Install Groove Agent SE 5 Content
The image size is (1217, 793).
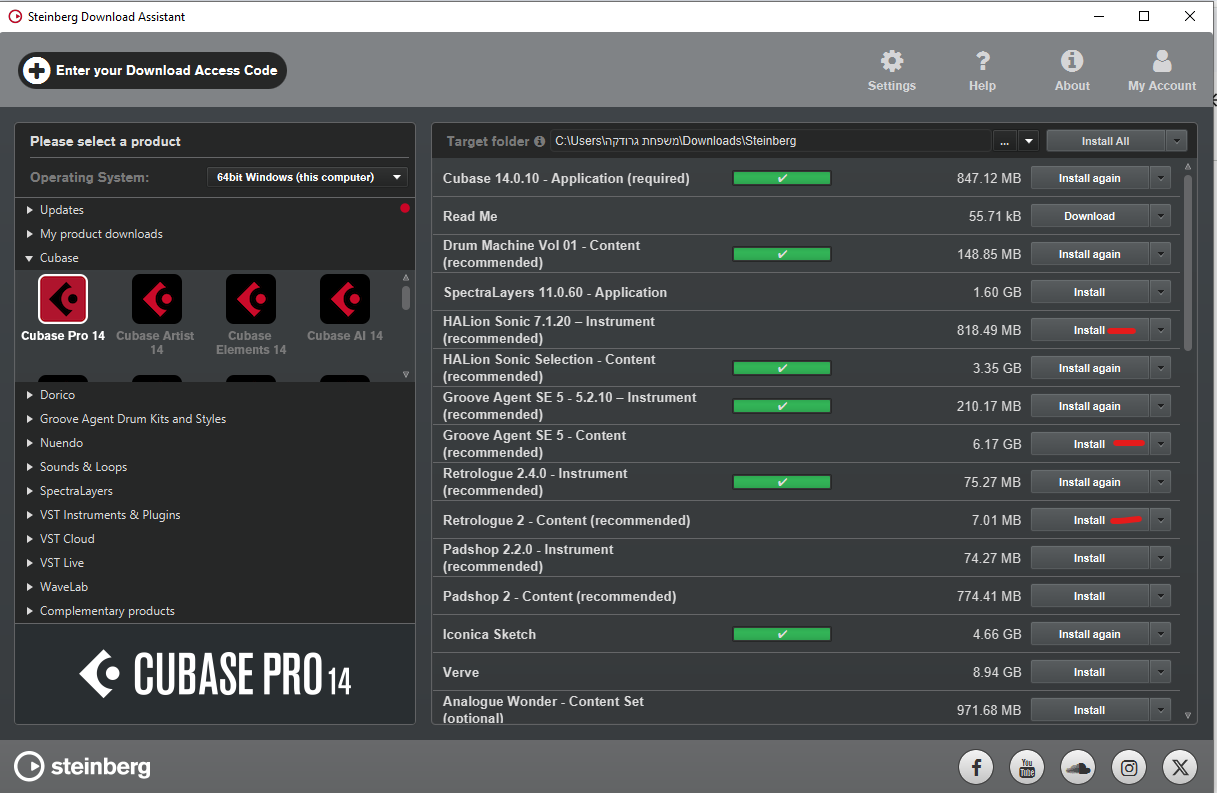tap(1089, 444)
